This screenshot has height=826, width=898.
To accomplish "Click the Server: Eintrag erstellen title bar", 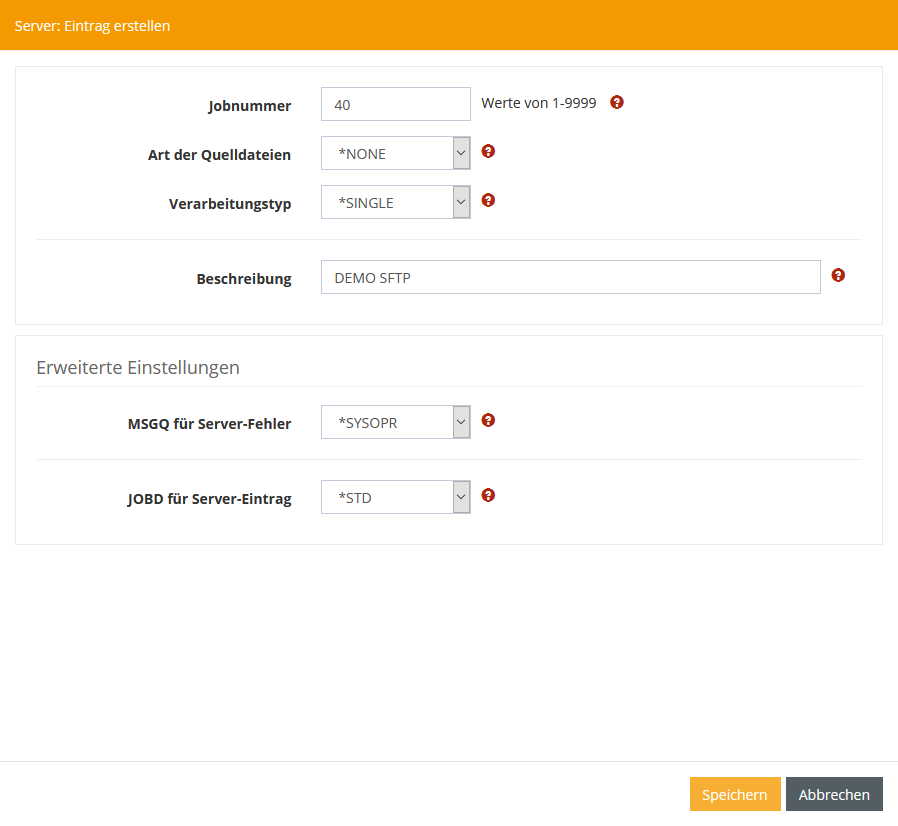I will coord(93,26).
